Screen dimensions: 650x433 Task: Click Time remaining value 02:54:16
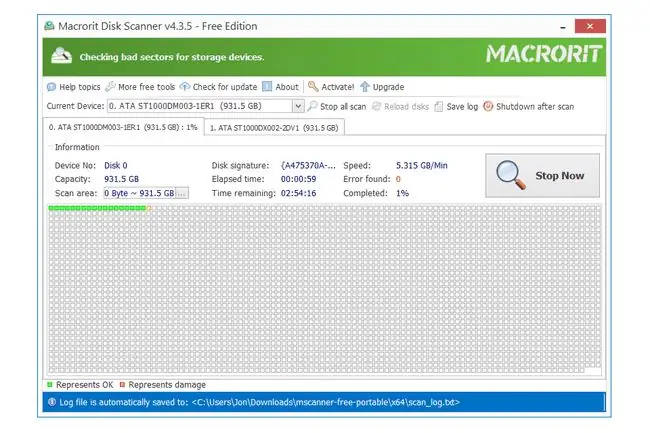click(298, 193)
